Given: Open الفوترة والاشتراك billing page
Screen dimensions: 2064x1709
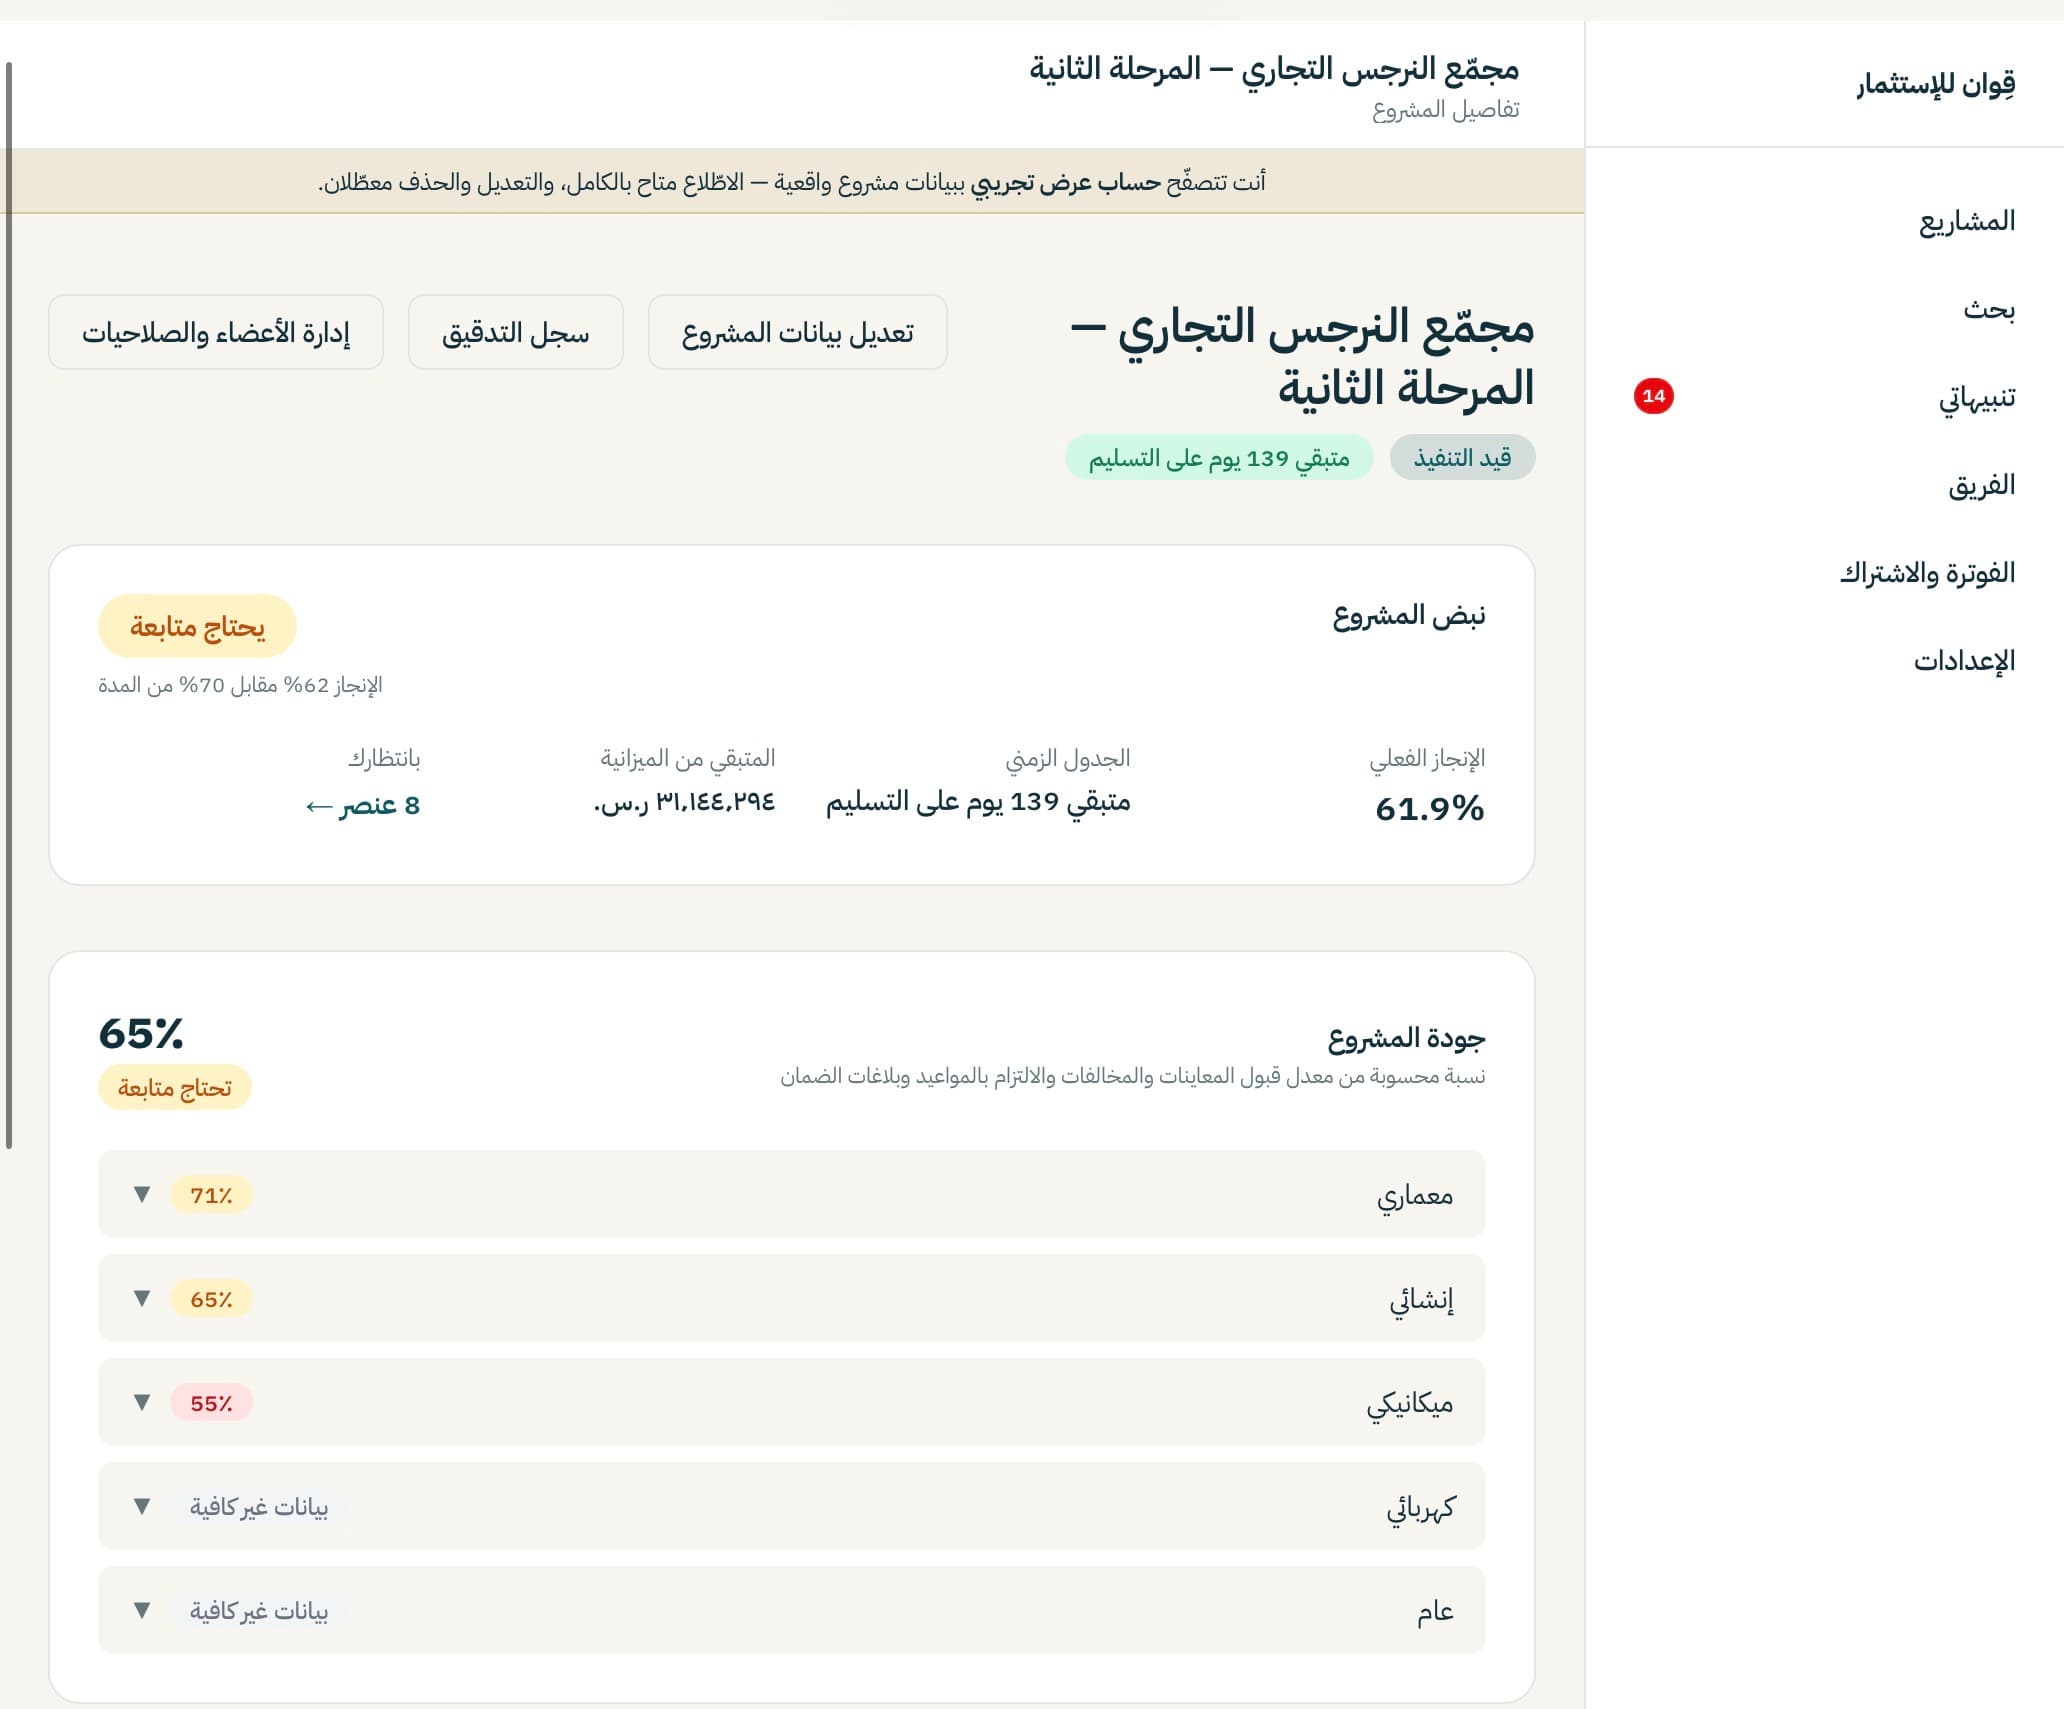Looking at the screenshot, I should coord(1927,573).
